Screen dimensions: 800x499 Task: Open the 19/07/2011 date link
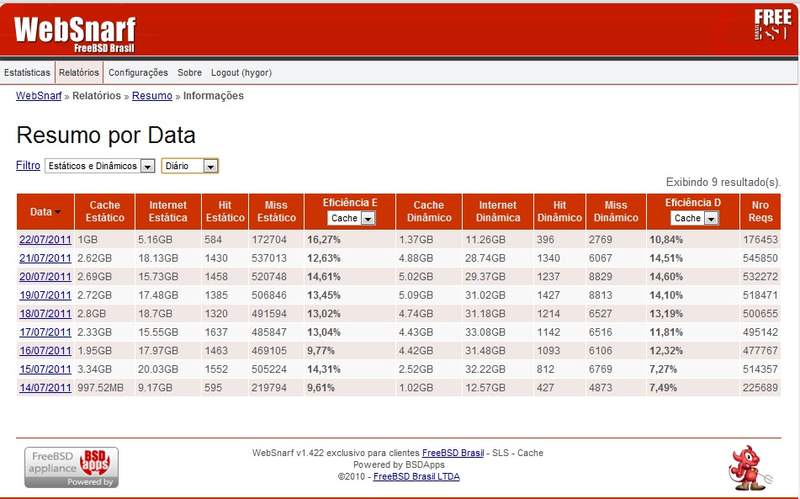[45, 295]
